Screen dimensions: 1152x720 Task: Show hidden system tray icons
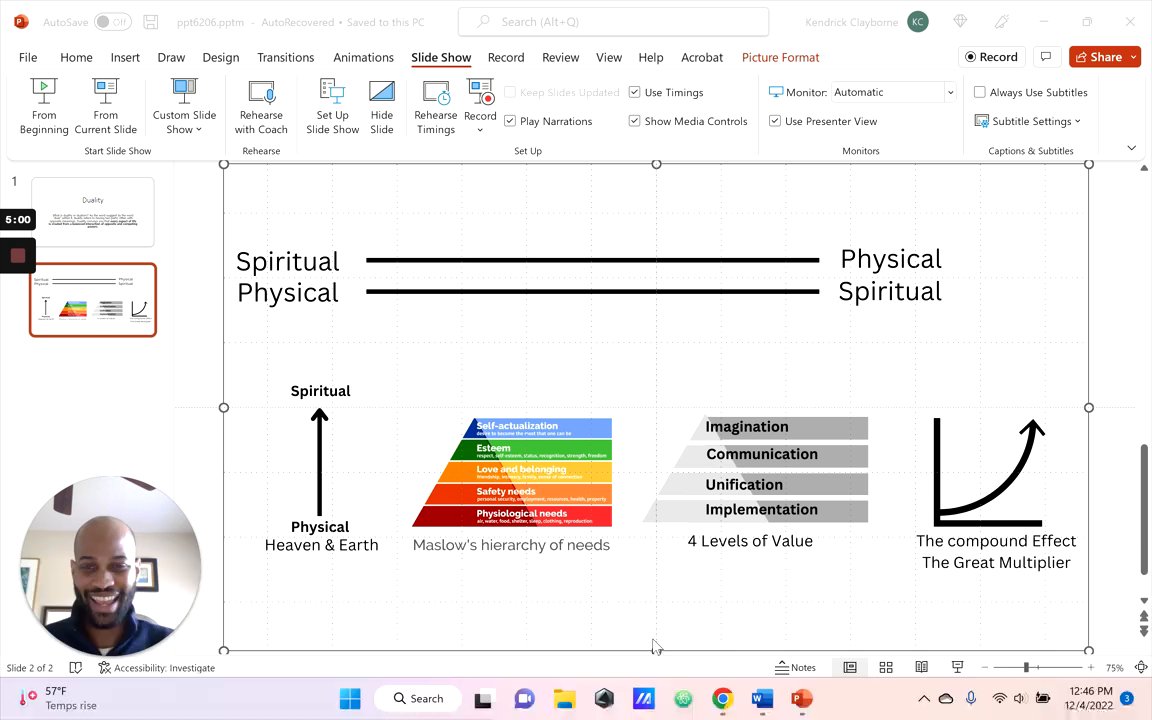[924, 698]
